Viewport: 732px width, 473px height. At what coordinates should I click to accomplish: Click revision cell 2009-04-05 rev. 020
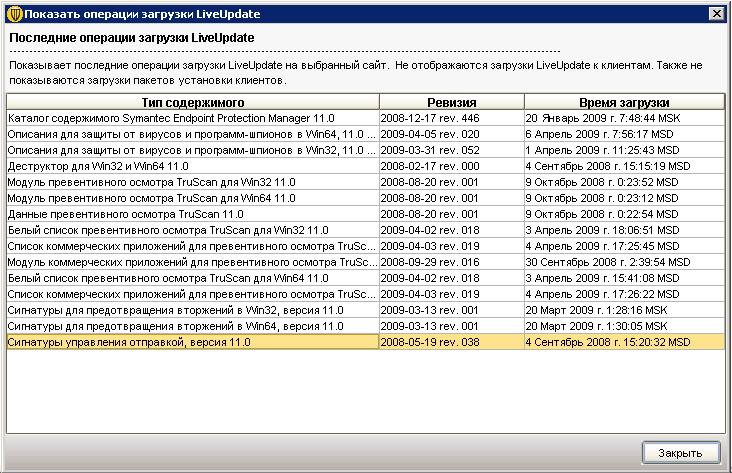(x=452, y=134)
